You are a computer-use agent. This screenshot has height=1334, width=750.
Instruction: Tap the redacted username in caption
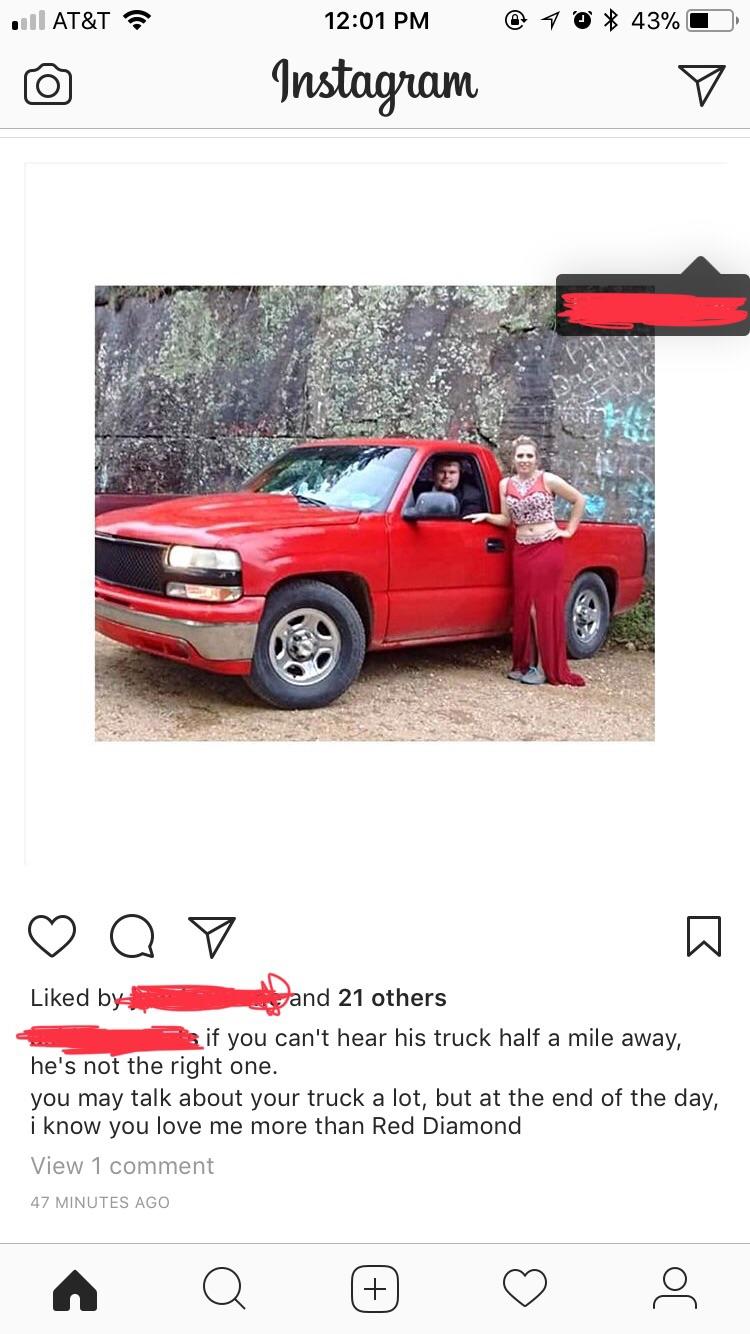(x=113, y=1037)
